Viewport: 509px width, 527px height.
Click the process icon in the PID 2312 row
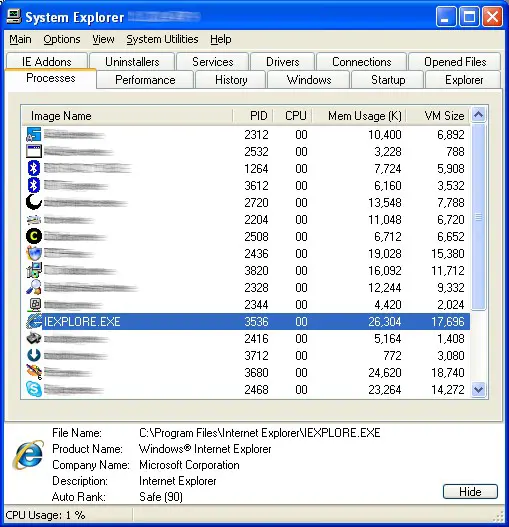pyautogui.click(x=34, y=134)
